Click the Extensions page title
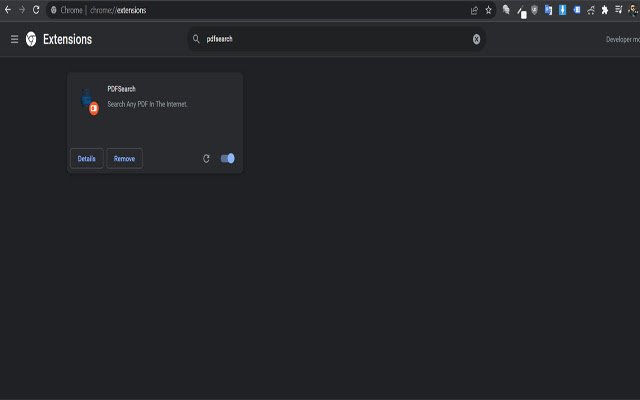The image size is (640, 400). tap(67, 39)
